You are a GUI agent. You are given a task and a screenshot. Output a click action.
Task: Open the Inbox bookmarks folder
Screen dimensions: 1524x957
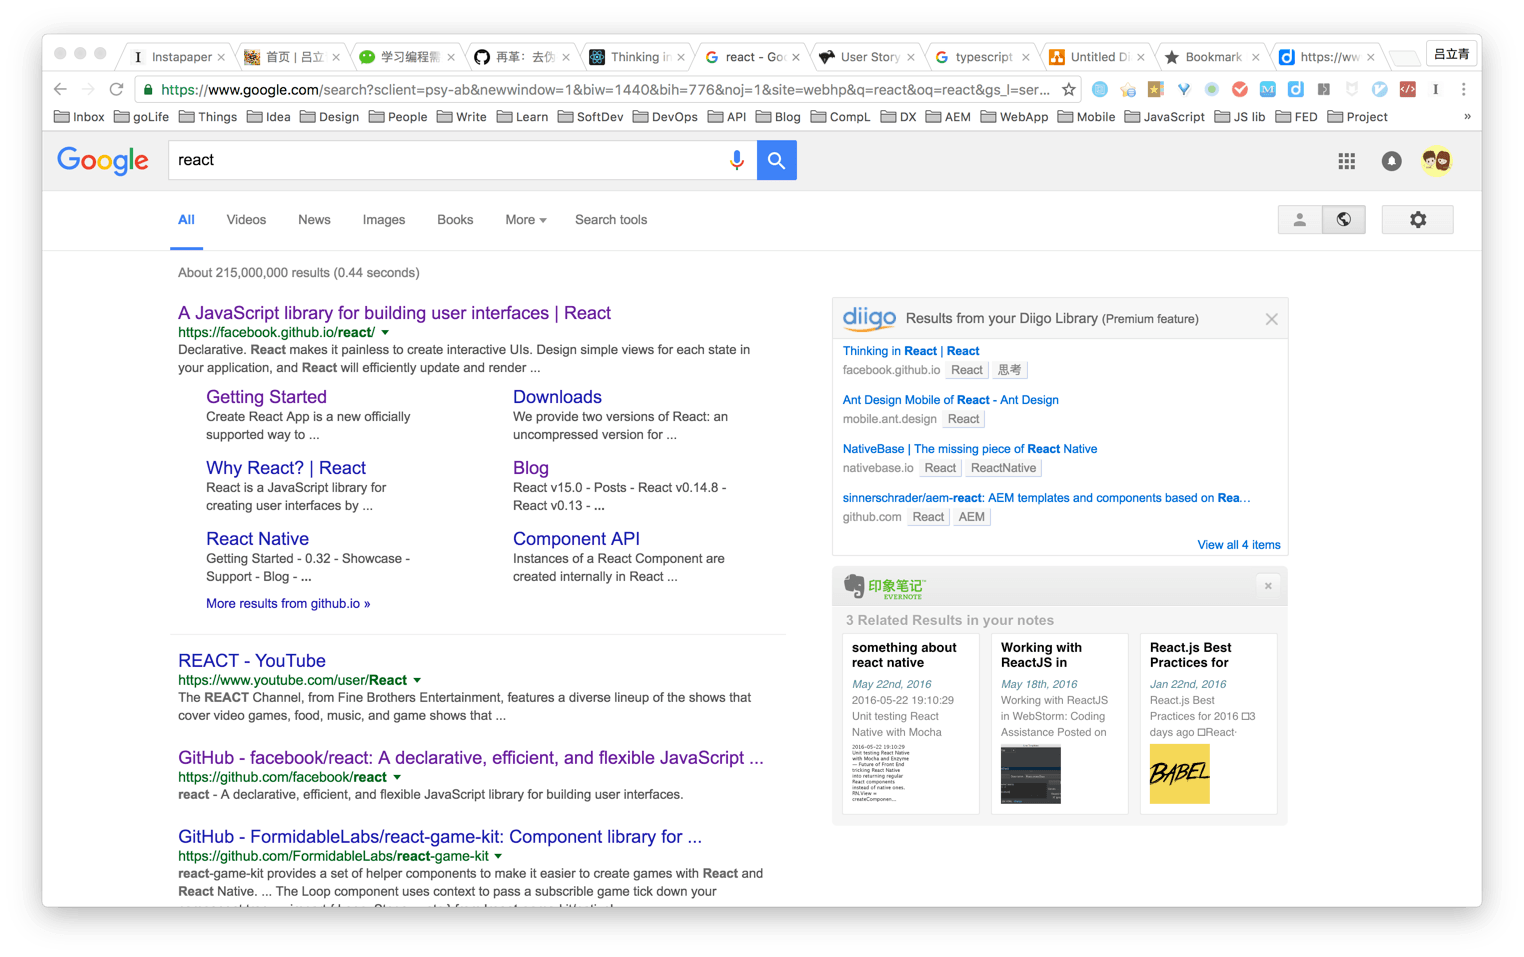79,117
